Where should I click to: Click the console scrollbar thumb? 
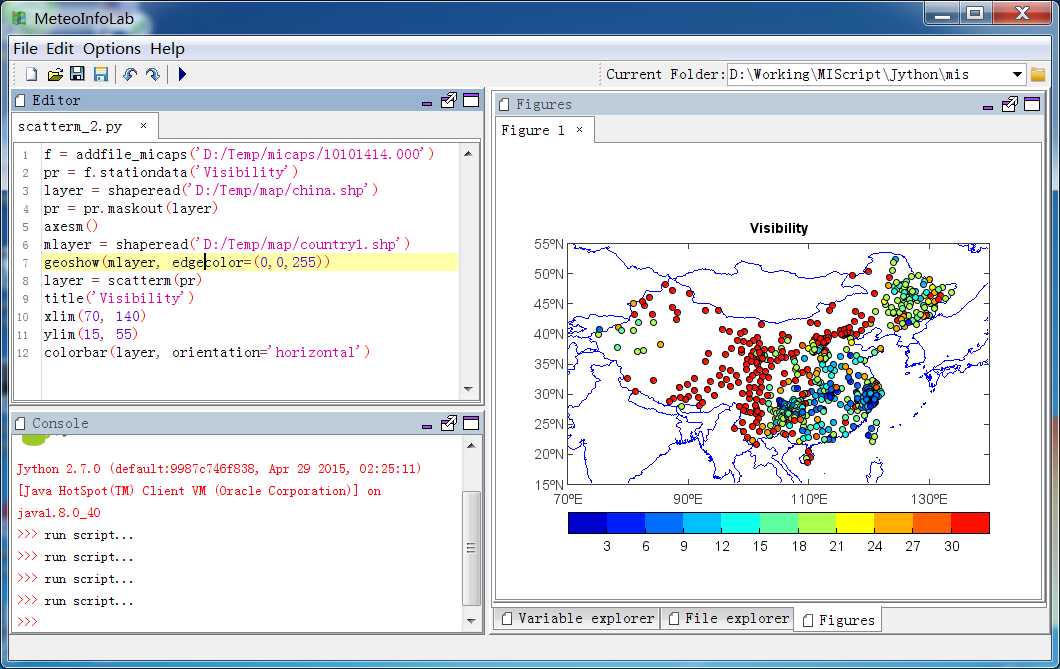(x=471, y=548)
